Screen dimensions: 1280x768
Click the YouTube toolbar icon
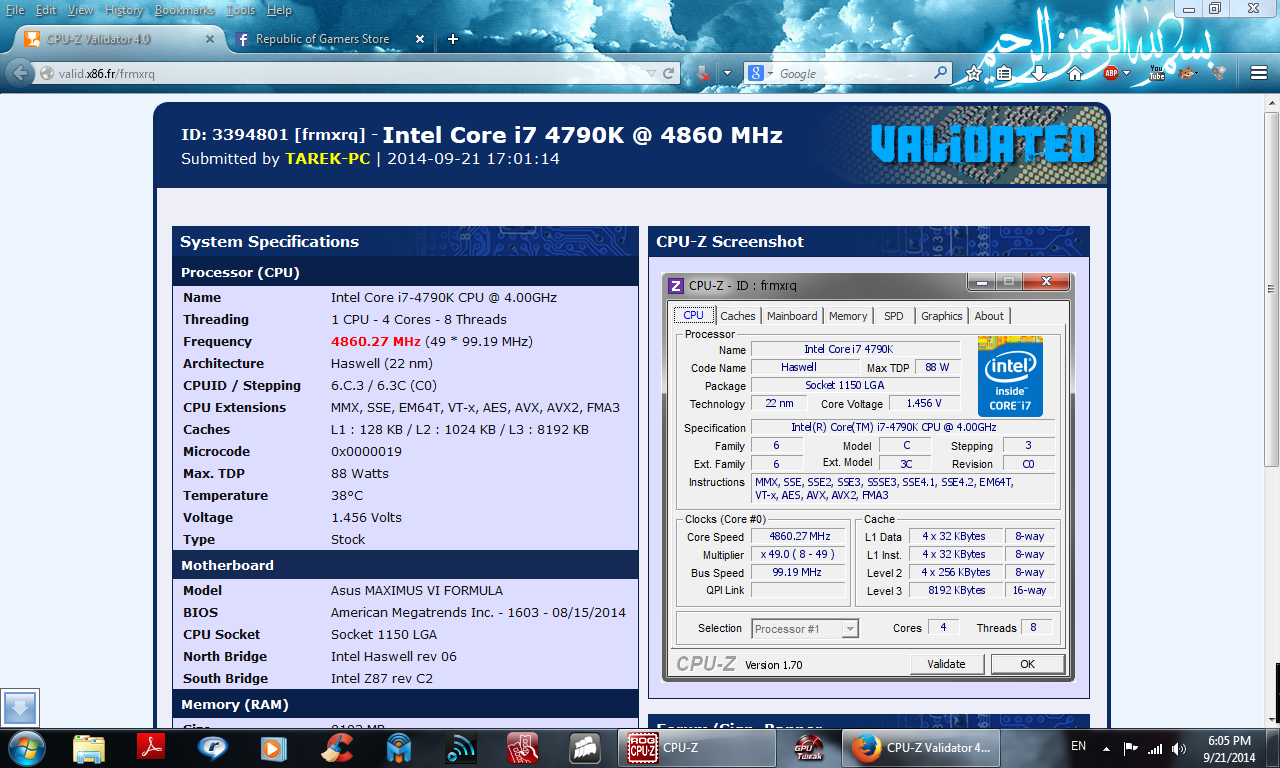pos(1157,73)
